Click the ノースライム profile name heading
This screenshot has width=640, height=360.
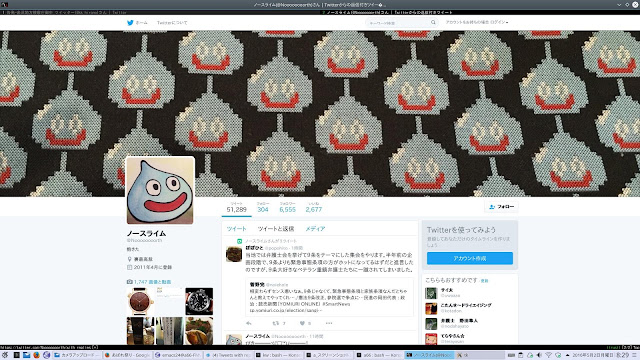pyautogui.click(x=146, y=233)
